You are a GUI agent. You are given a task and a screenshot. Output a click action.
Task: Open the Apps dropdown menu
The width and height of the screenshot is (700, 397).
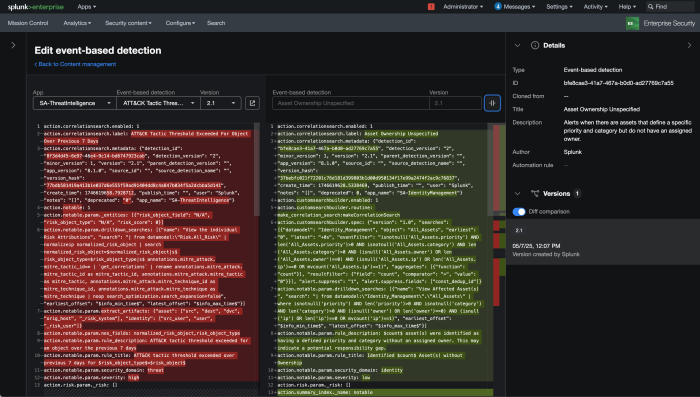click(x=87, y=7)
